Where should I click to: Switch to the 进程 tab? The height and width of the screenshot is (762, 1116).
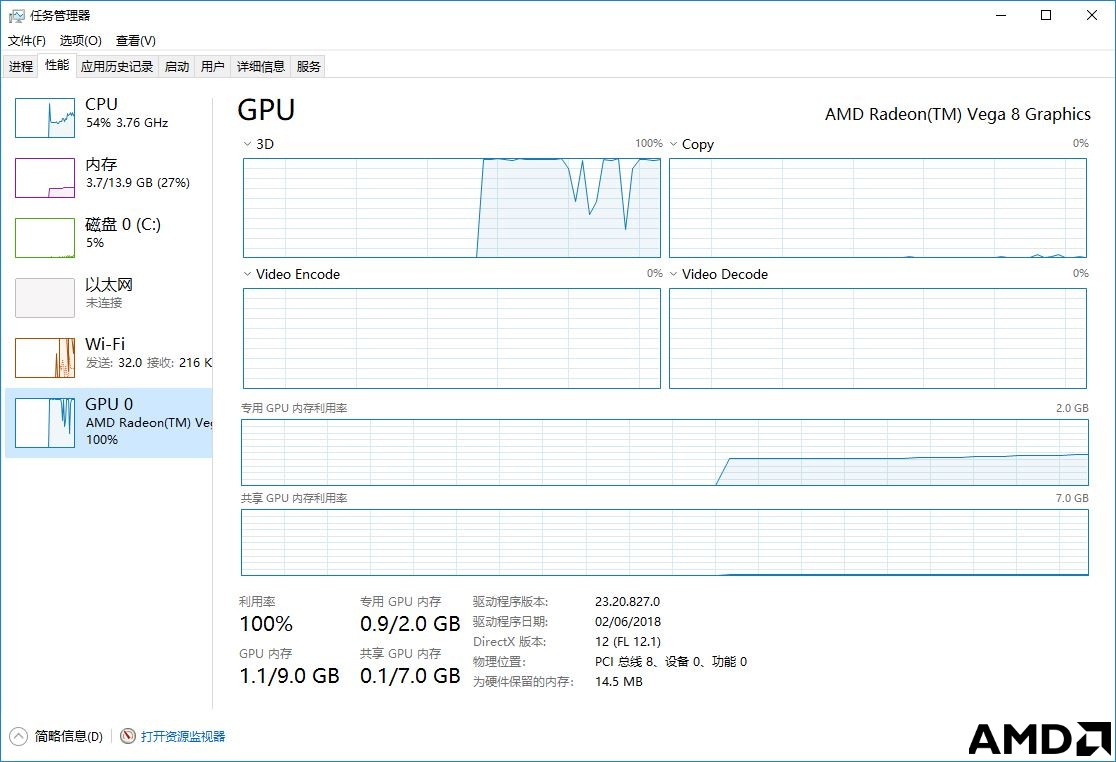[21, 66]
